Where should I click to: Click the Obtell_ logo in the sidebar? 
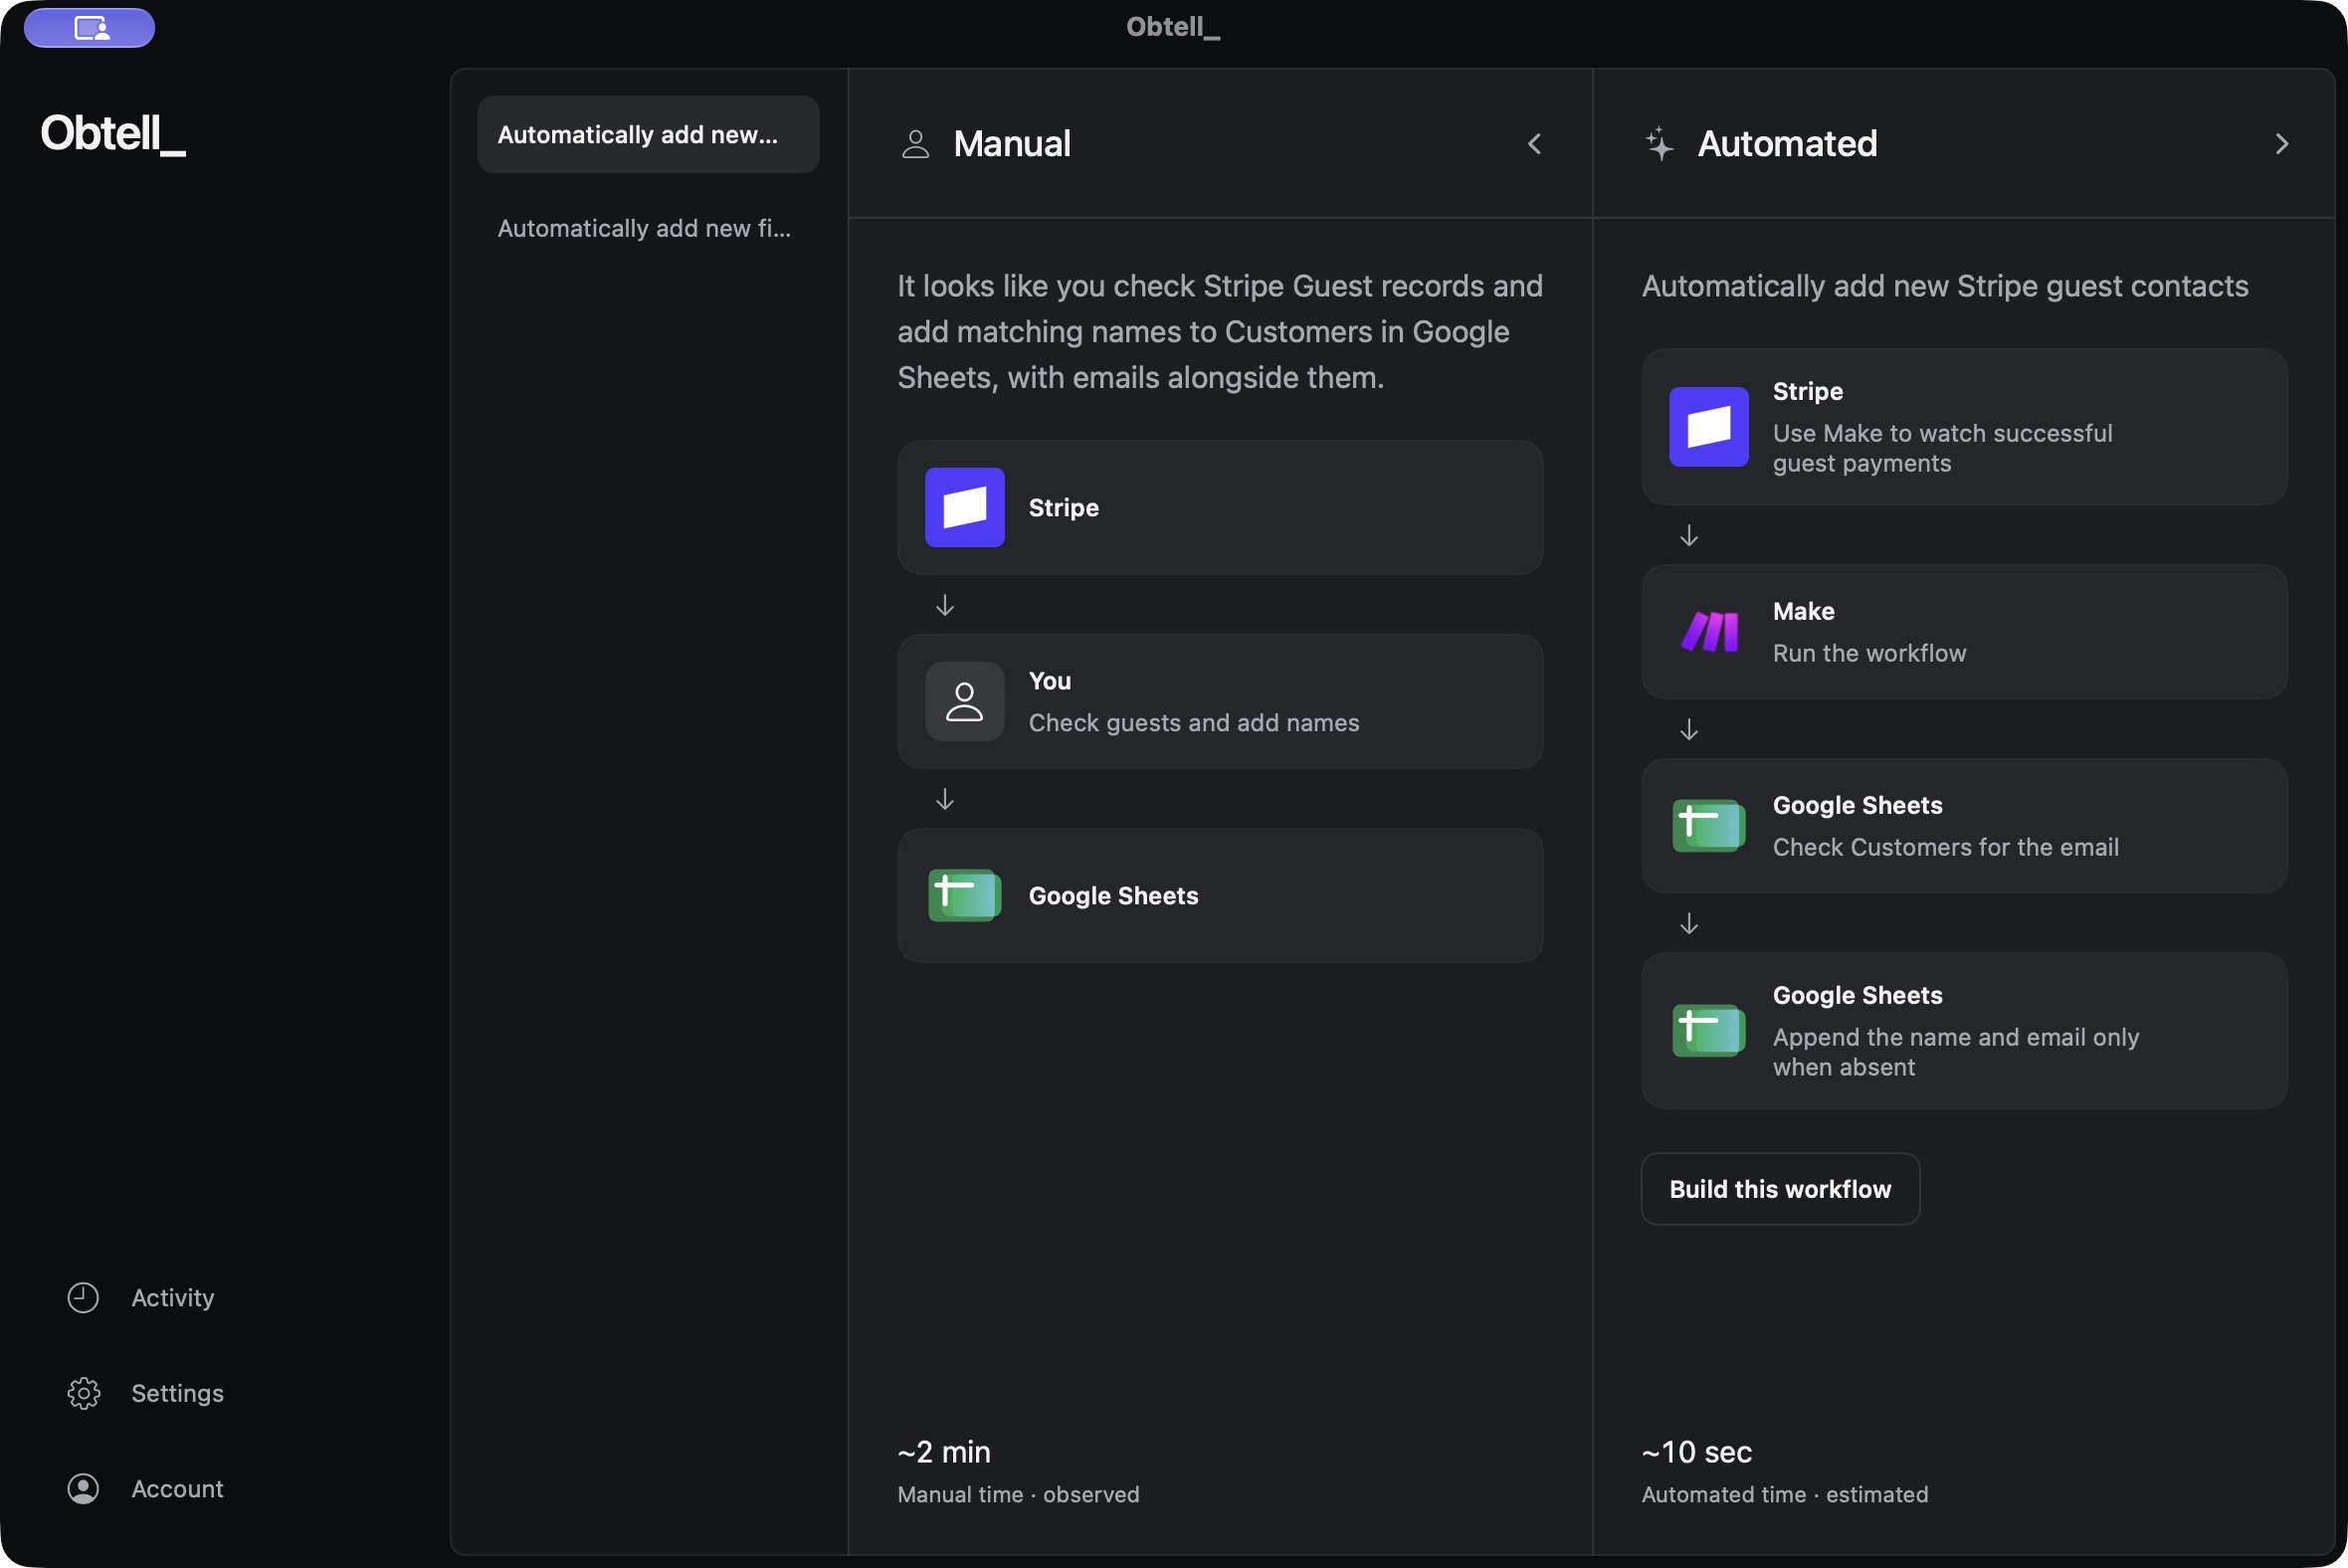113,133
